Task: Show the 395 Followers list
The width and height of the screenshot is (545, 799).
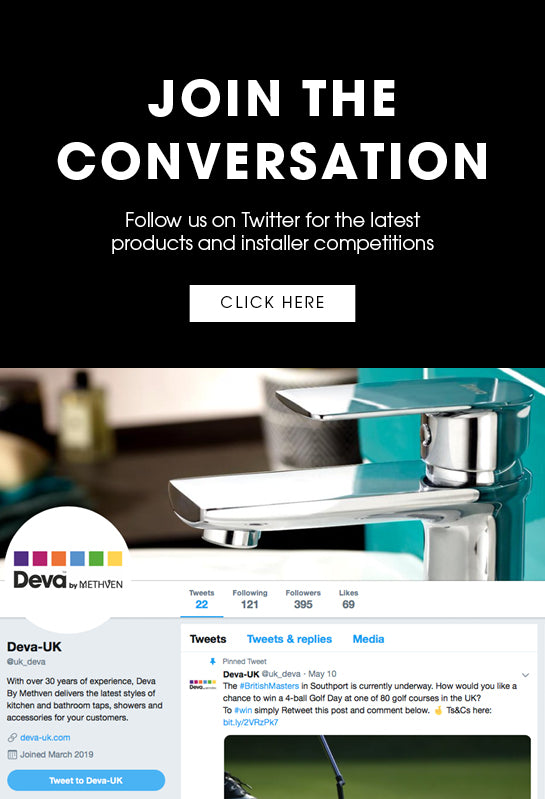Action: [x=303, y=600]
